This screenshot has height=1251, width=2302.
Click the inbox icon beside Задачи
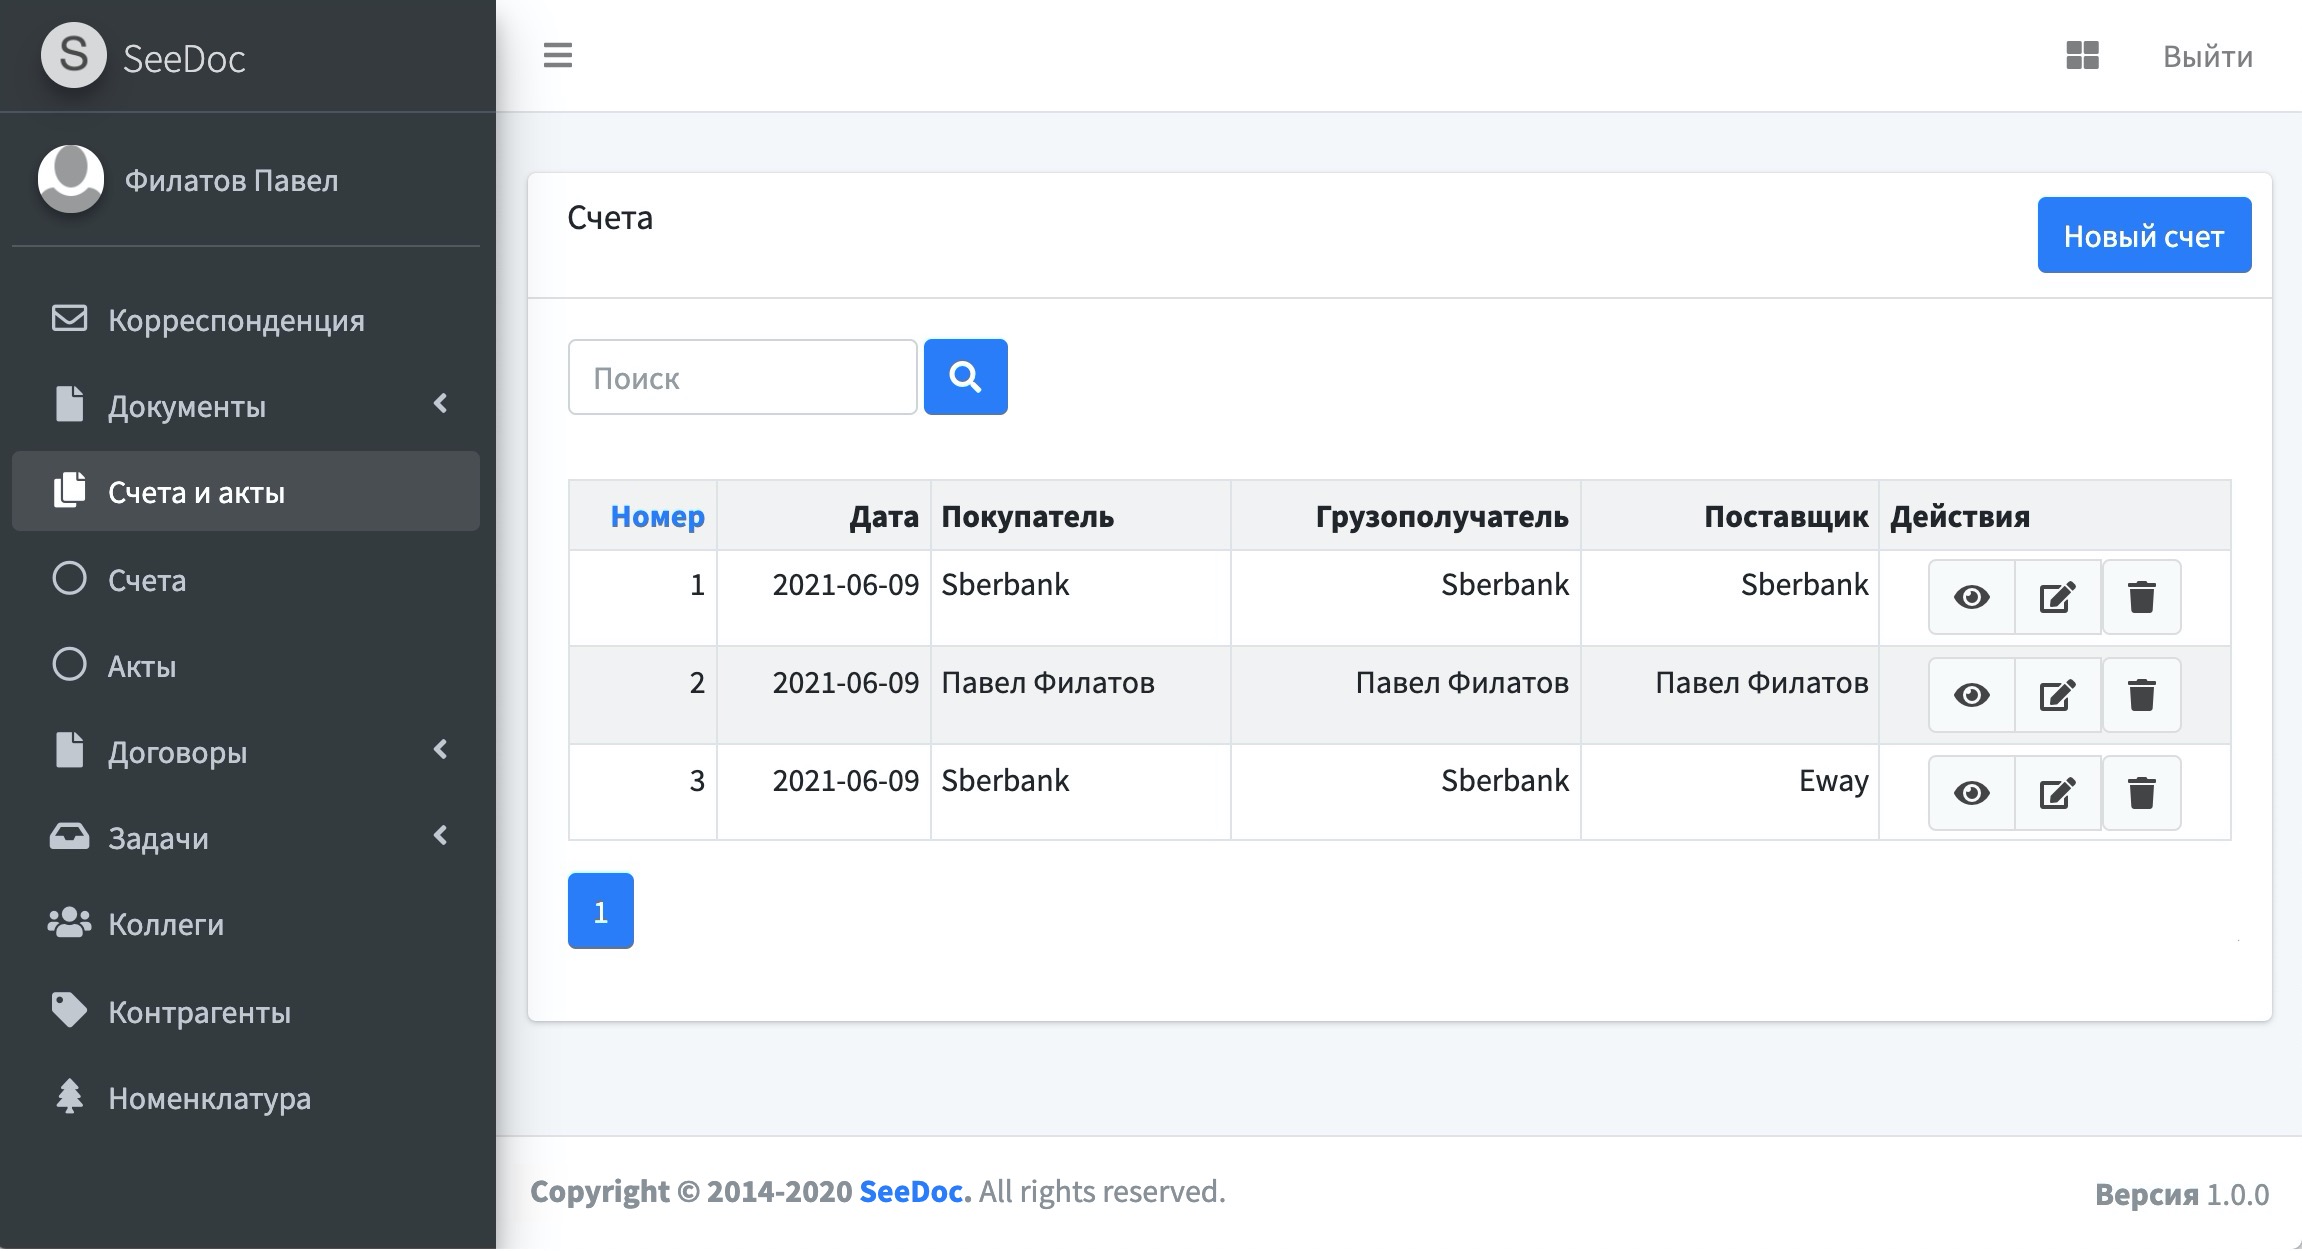(x=69, y=836)
